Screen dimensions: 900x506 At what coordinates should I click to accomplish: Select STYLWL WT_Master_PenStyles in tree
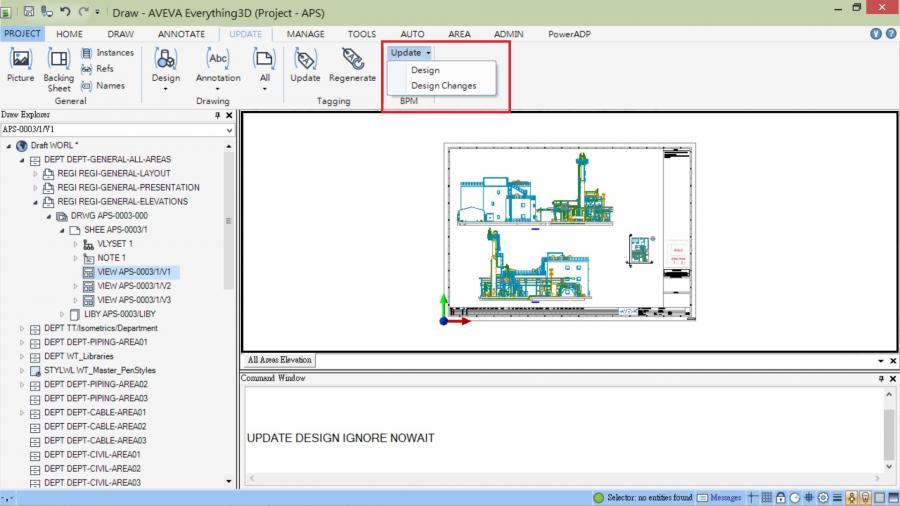100,370
